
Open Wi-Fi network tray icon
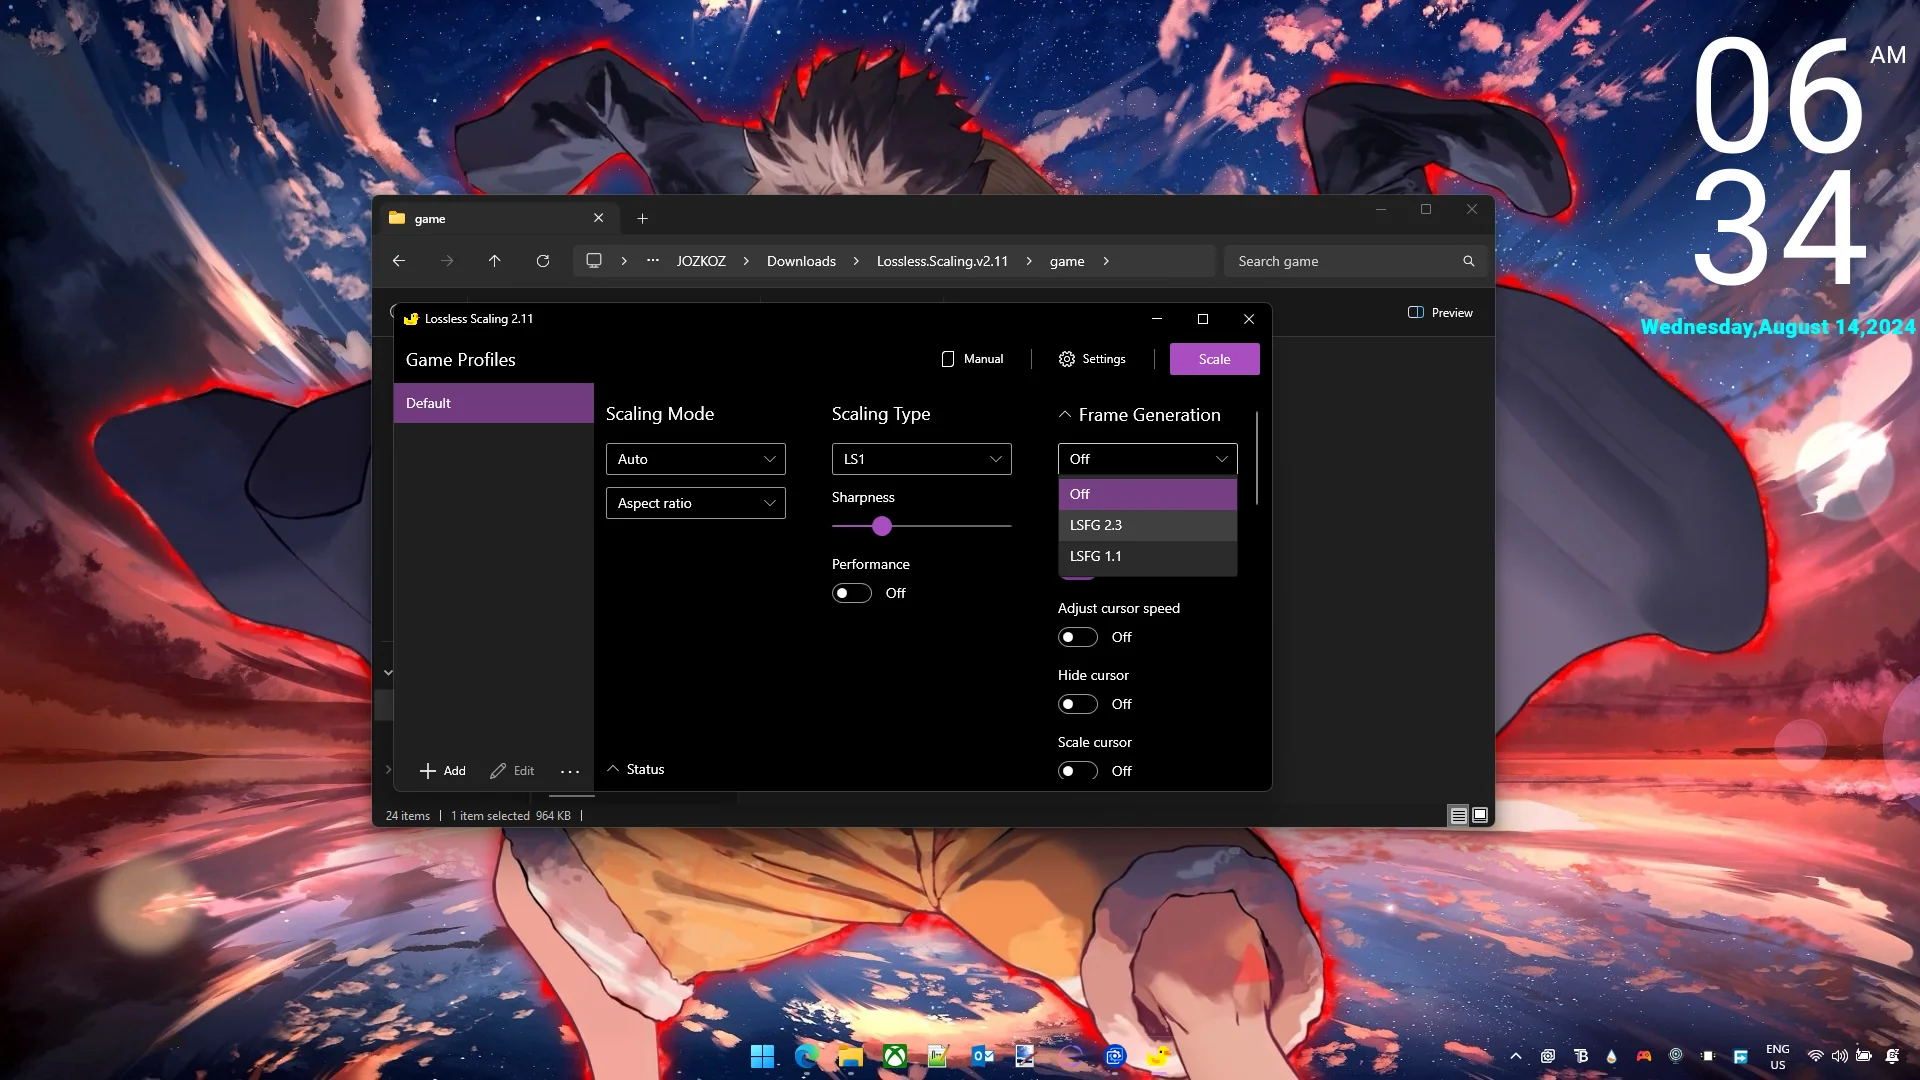1815,1056
